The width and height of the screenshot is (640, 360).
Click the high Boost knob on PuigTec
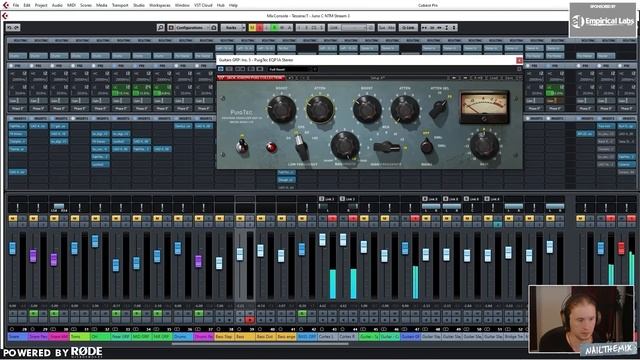coord(367,109)
